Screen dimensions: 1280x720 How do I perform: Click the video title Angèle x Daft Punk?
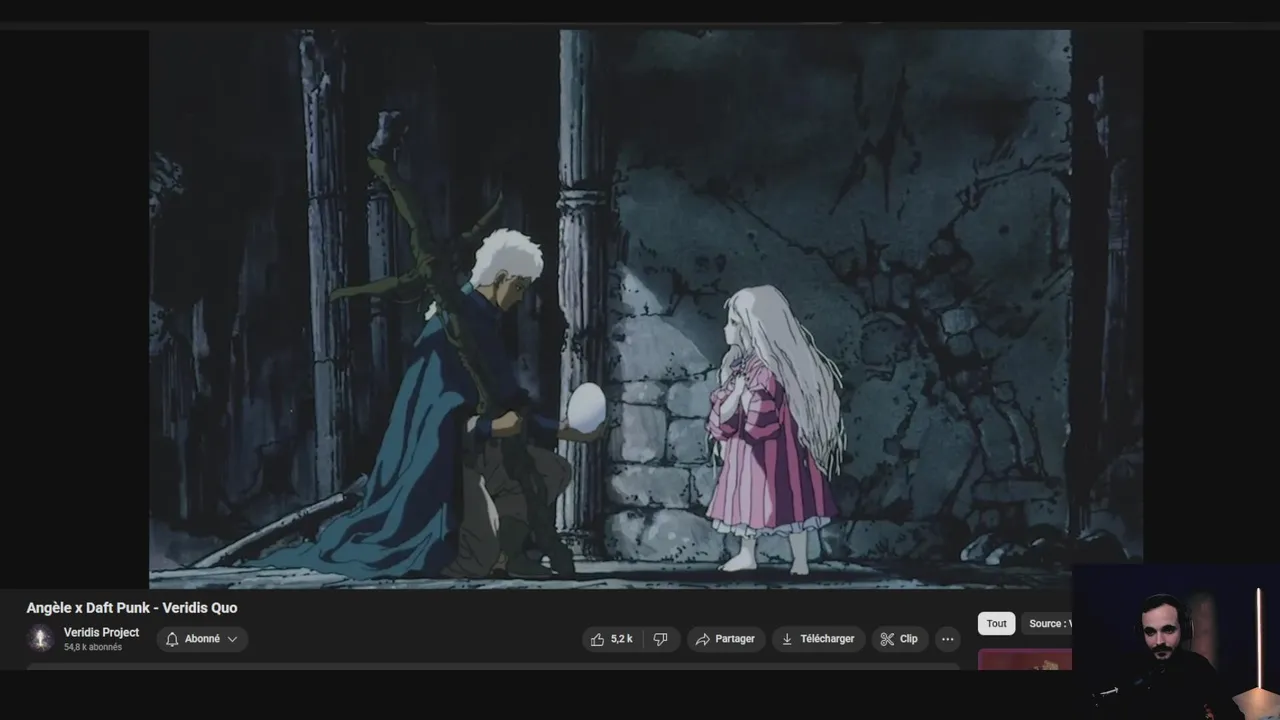(x=132, y=607)
